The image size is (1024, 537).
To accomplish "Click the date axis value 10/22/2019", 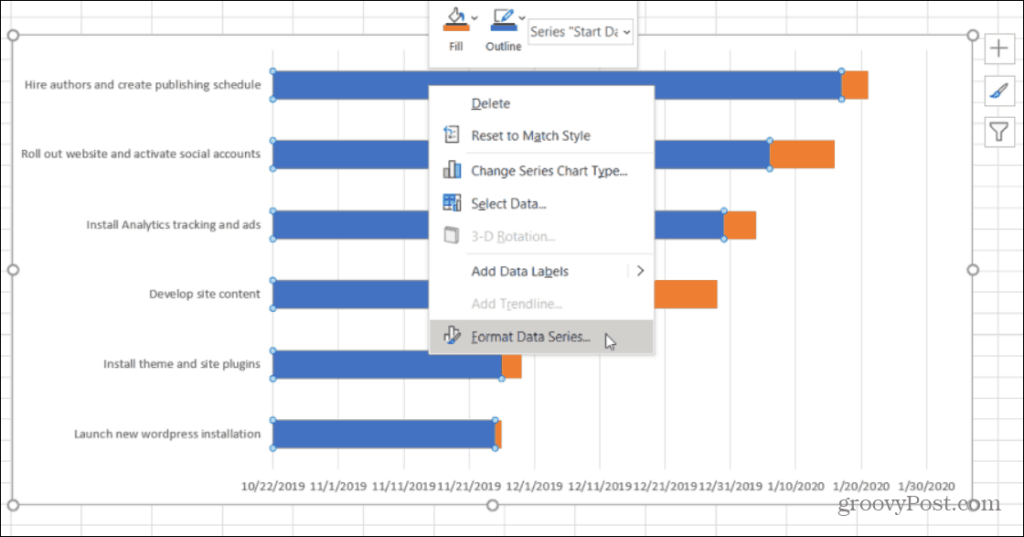I will [x=273, y=486].
